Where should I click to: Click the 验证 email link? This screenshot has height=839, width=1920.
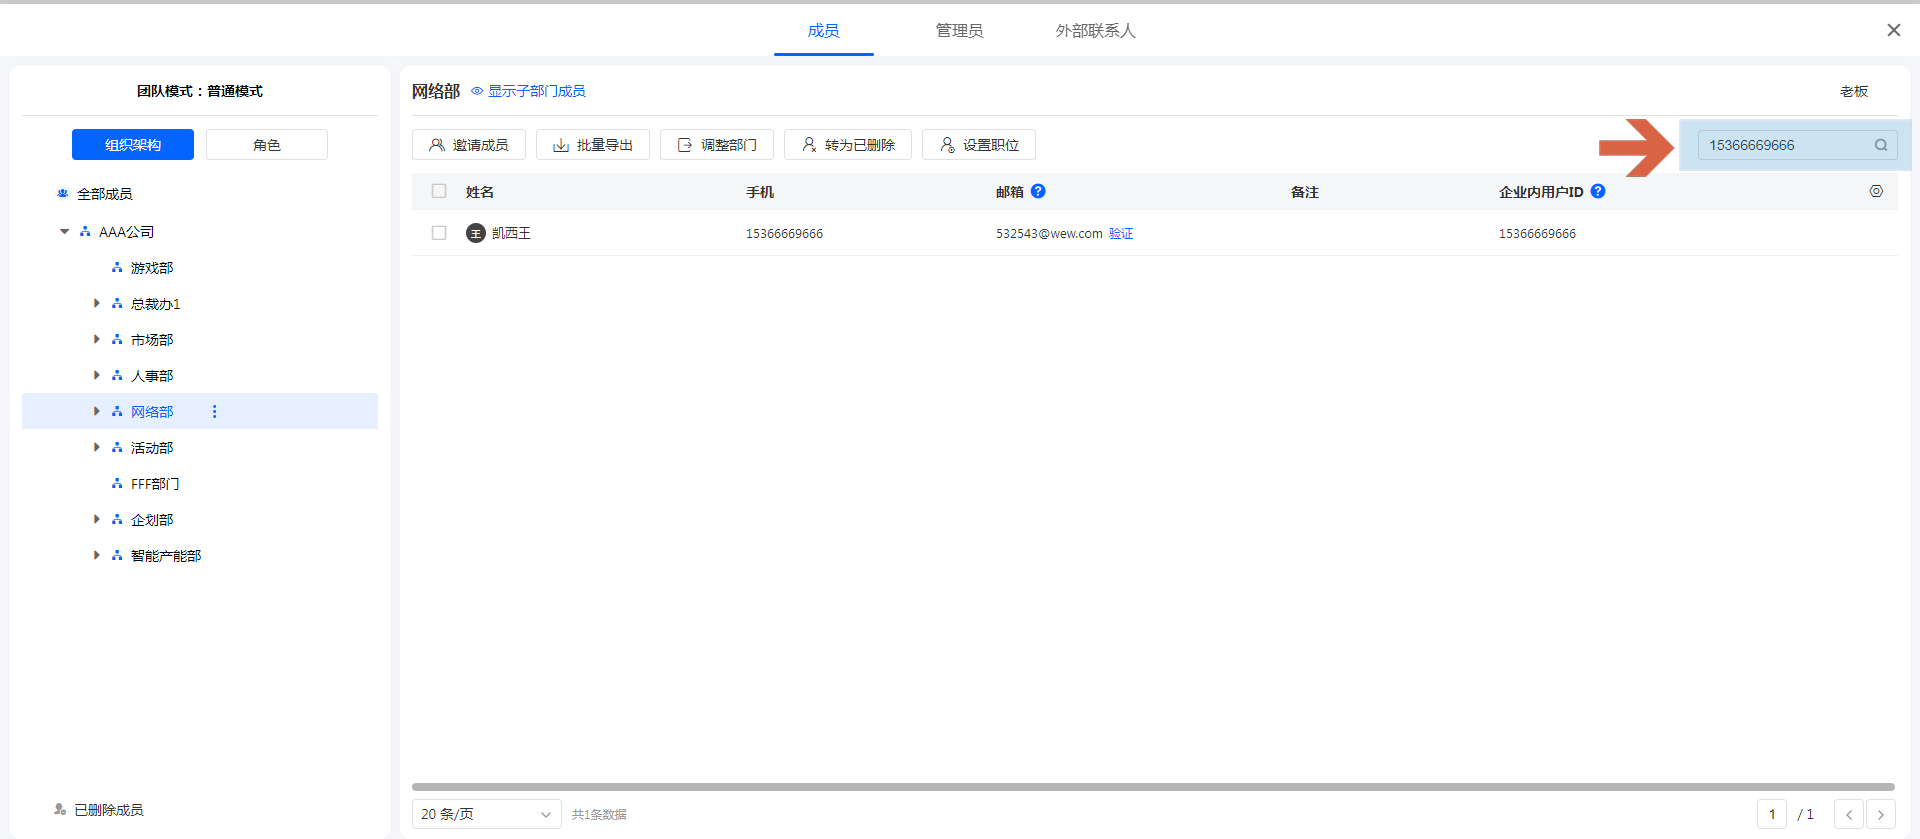1121,233
